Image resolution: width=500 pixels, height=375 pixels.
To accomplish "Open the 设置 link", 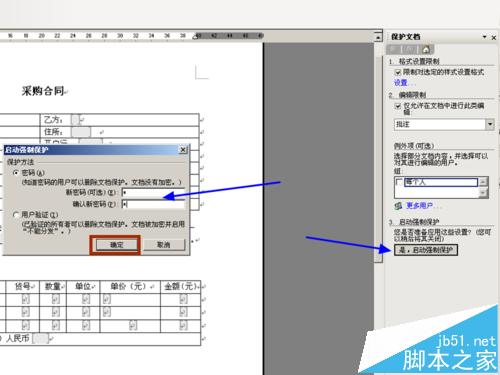I will (401, 82).
